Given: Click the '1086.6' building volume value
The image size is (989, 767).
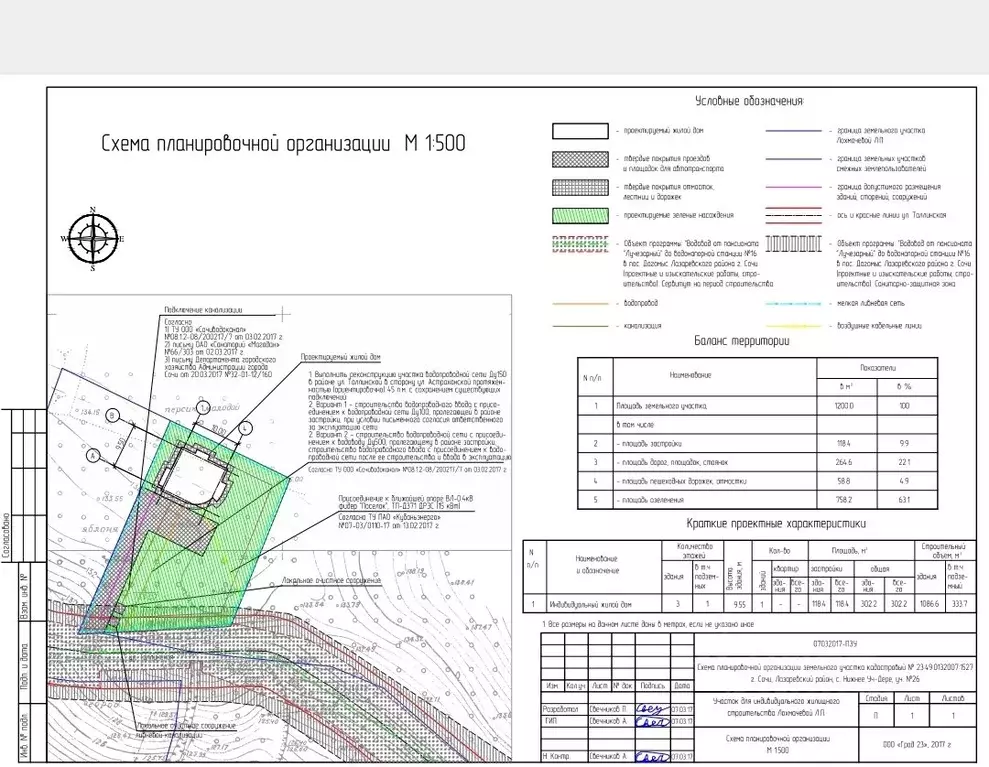Looking at the screenshot, I should click(x=928, y=604).
